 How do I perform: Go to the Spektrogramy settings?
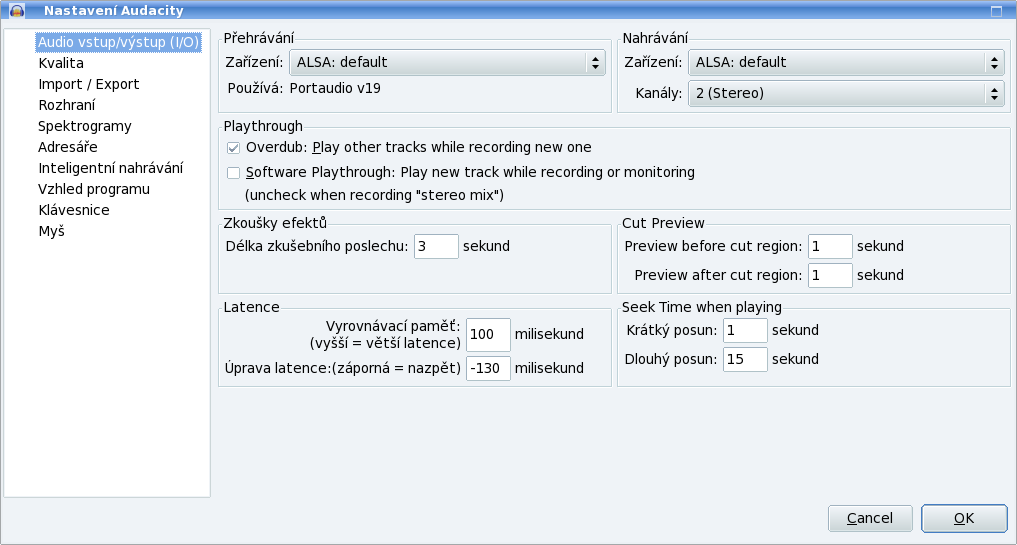(x=85, y=126)
